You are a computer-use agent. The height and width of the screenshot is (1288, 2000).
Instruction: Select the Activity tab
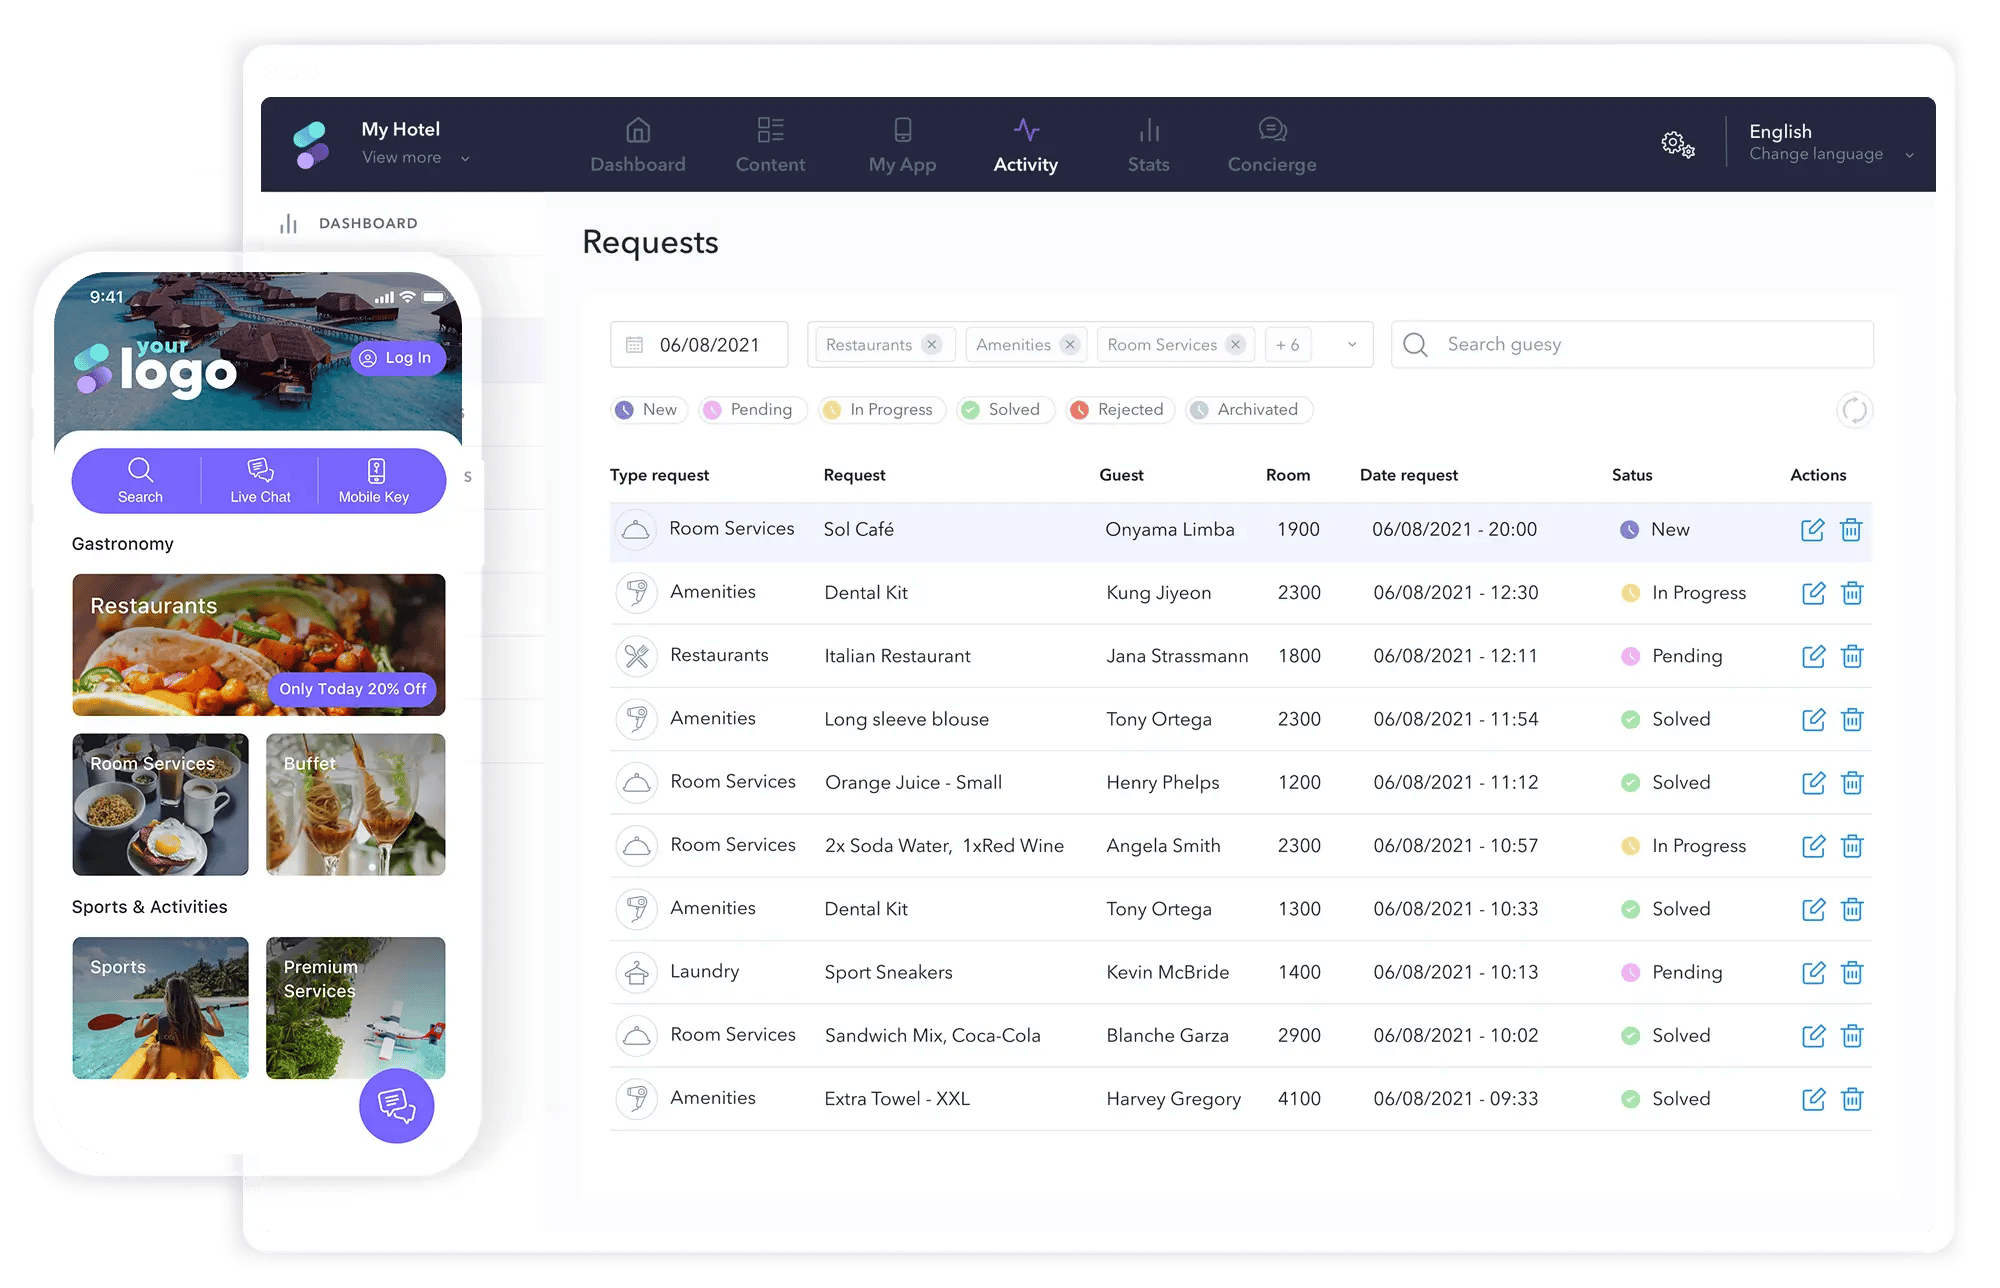click(x=1026, y=145)
